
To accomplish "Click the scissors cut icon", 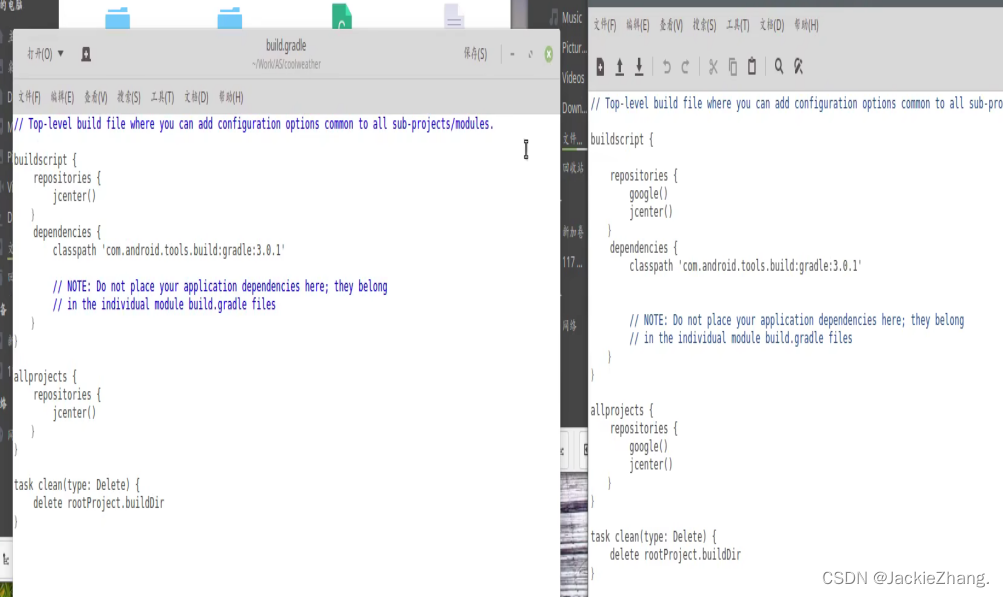I will (713, 67).
